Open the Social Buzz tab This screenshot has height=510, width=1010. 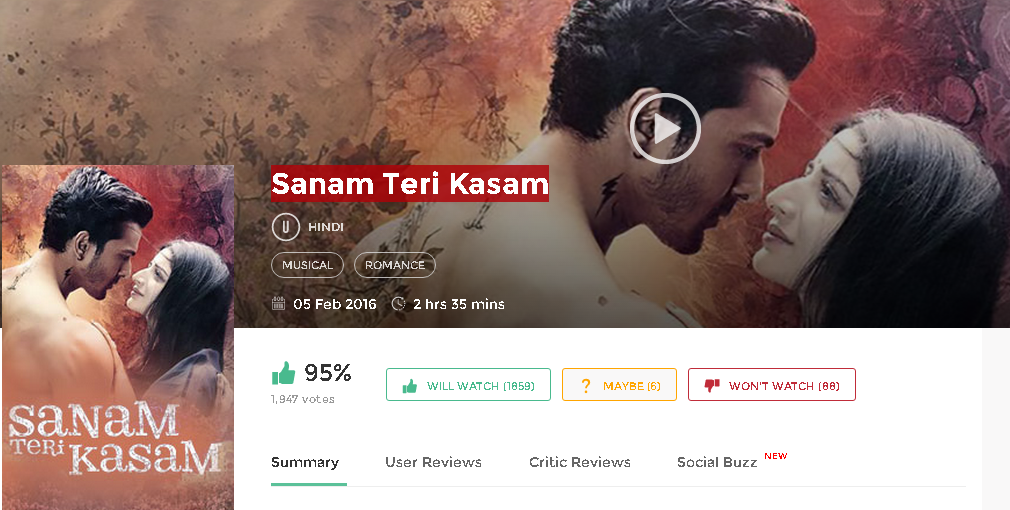click(x=717, y=462)
